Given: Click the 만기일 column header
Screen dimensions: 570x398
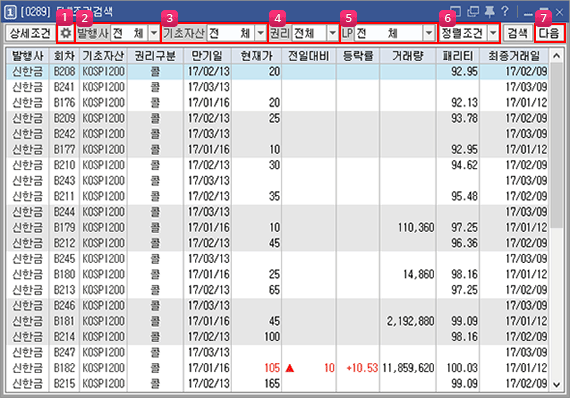Looking at the screenshot, I should [x=208, y=56].
